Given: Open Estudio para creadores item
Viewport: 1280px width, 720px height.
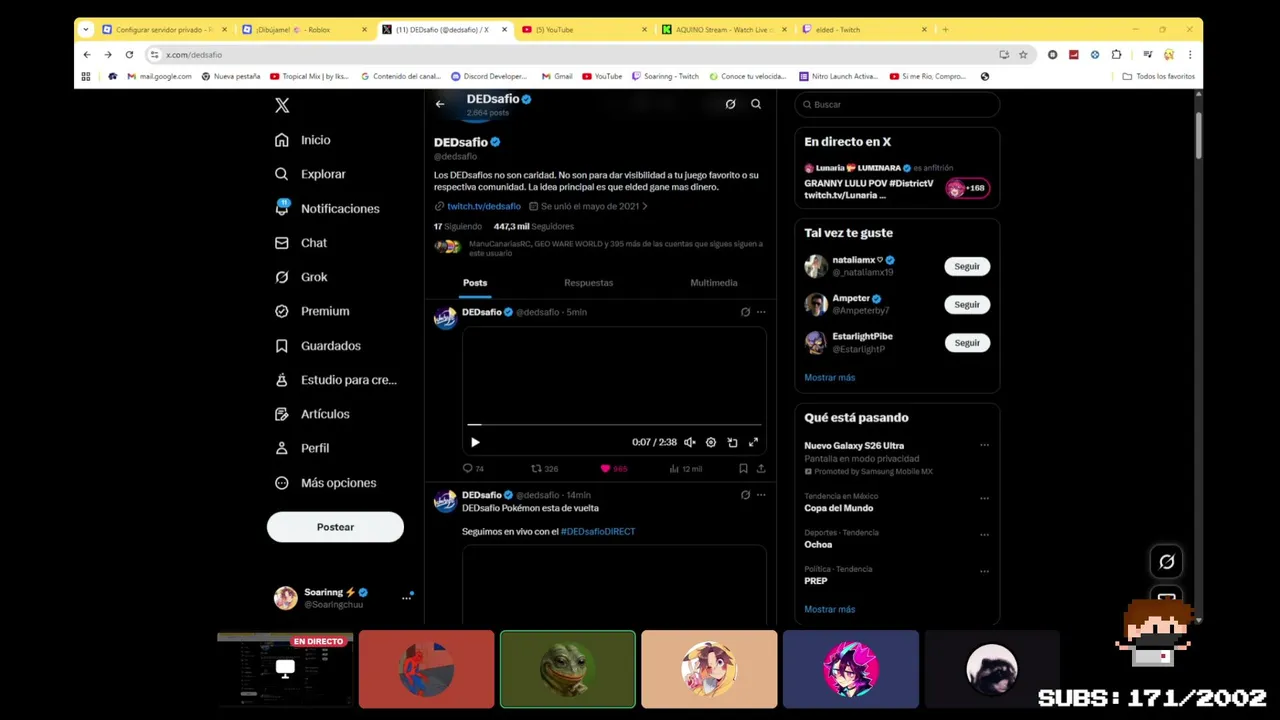Looking at the screenshot, I should point(335,380).
